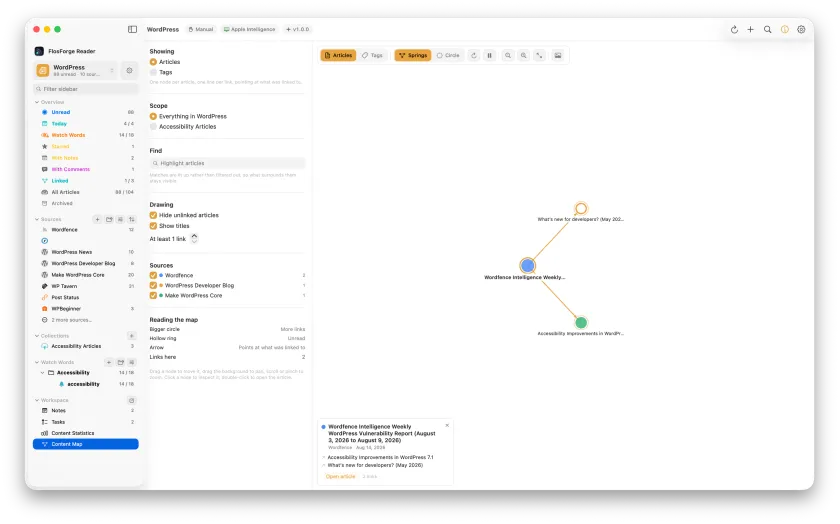Click the fit-to-view arrows icon in map toolbar
This screenshot has height=524, width=840.
point(539,55)
